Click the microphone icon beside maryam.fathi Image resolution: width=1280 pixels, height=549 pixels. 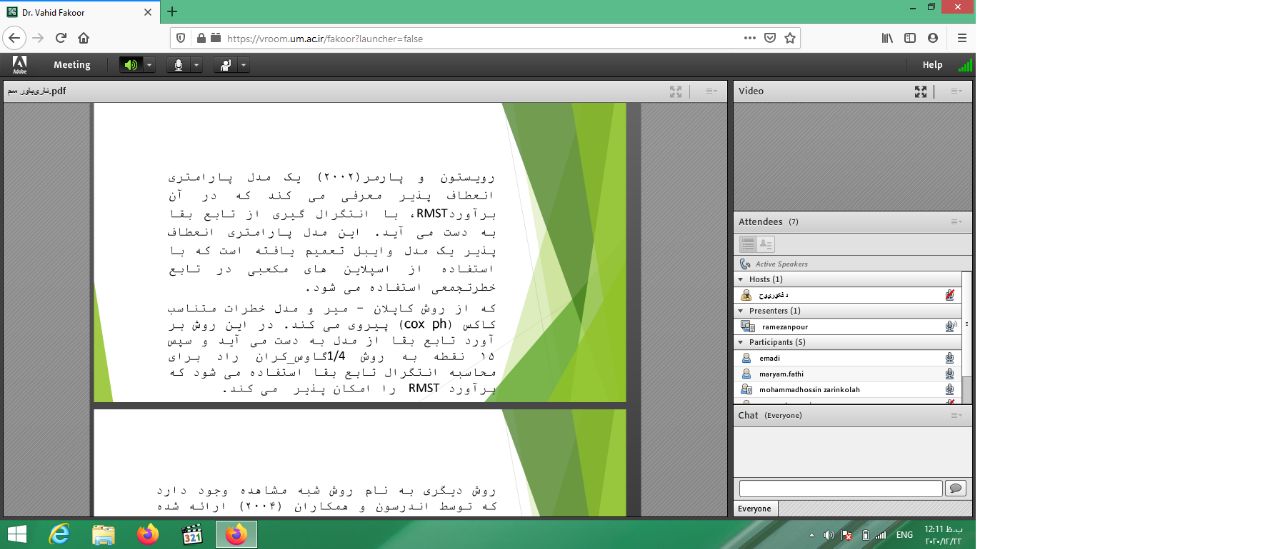949,374
